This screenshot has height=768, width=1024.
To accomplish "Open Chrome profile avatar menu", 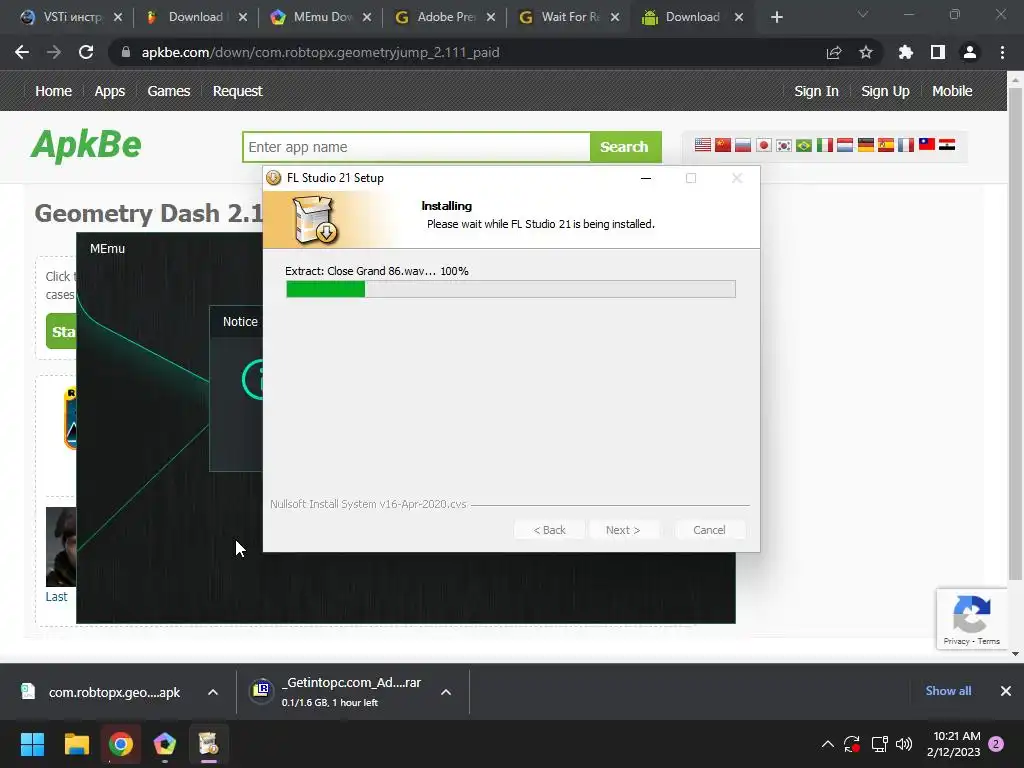I will coord(970,52).
